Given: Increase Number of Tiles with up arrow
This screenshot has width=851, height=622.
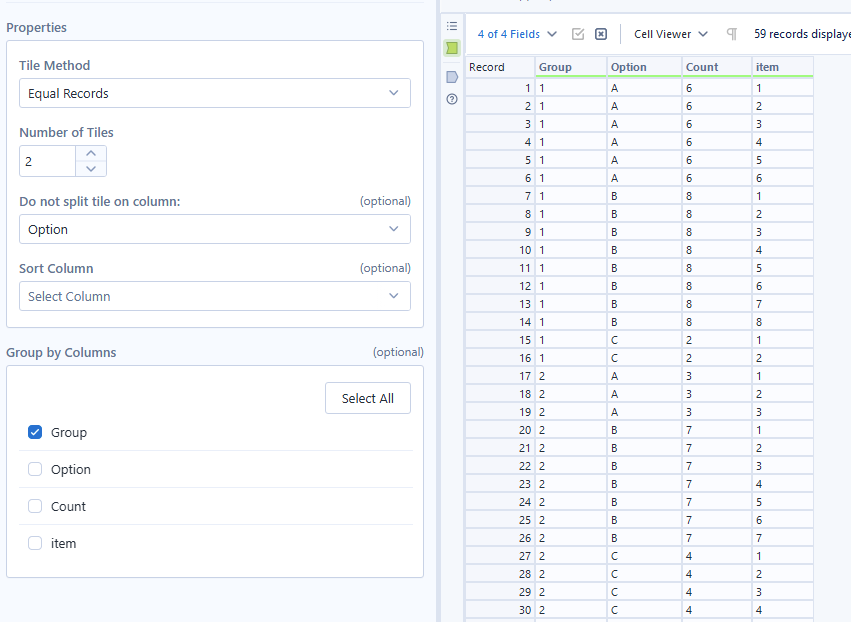Looking at the screenshot, I should click(91, 154).
